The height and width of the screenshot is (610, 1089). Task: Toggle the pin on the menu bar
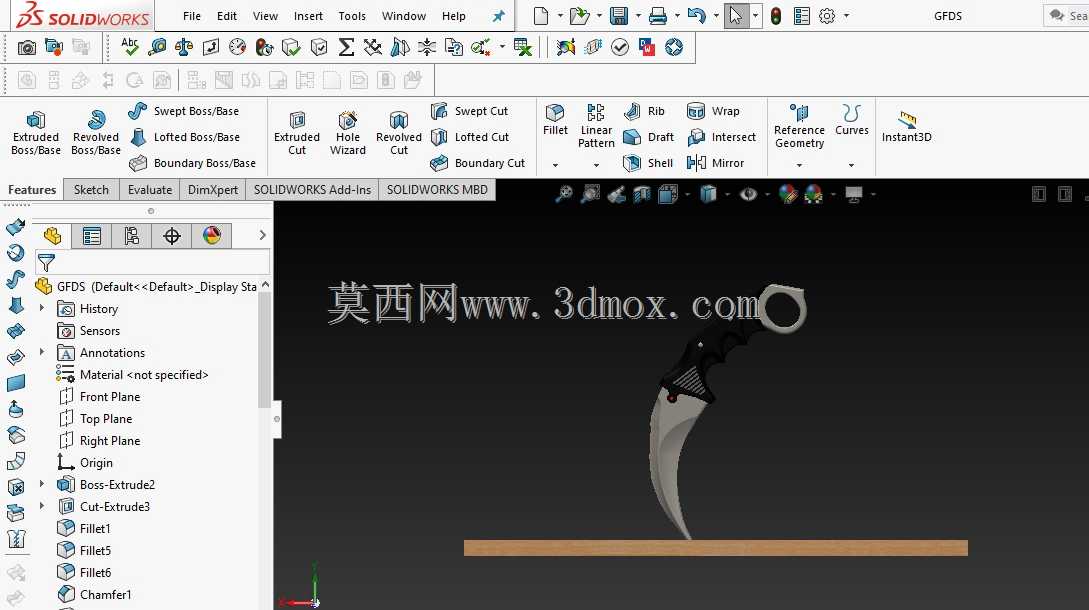point(499,16)
